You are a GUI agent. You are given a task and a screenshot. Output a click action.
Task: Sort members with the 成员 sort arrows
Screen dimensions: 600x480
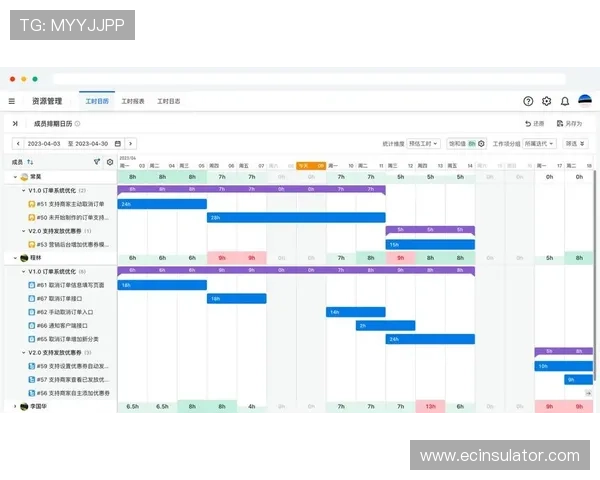pyautogui.click(x=30, y=162)
